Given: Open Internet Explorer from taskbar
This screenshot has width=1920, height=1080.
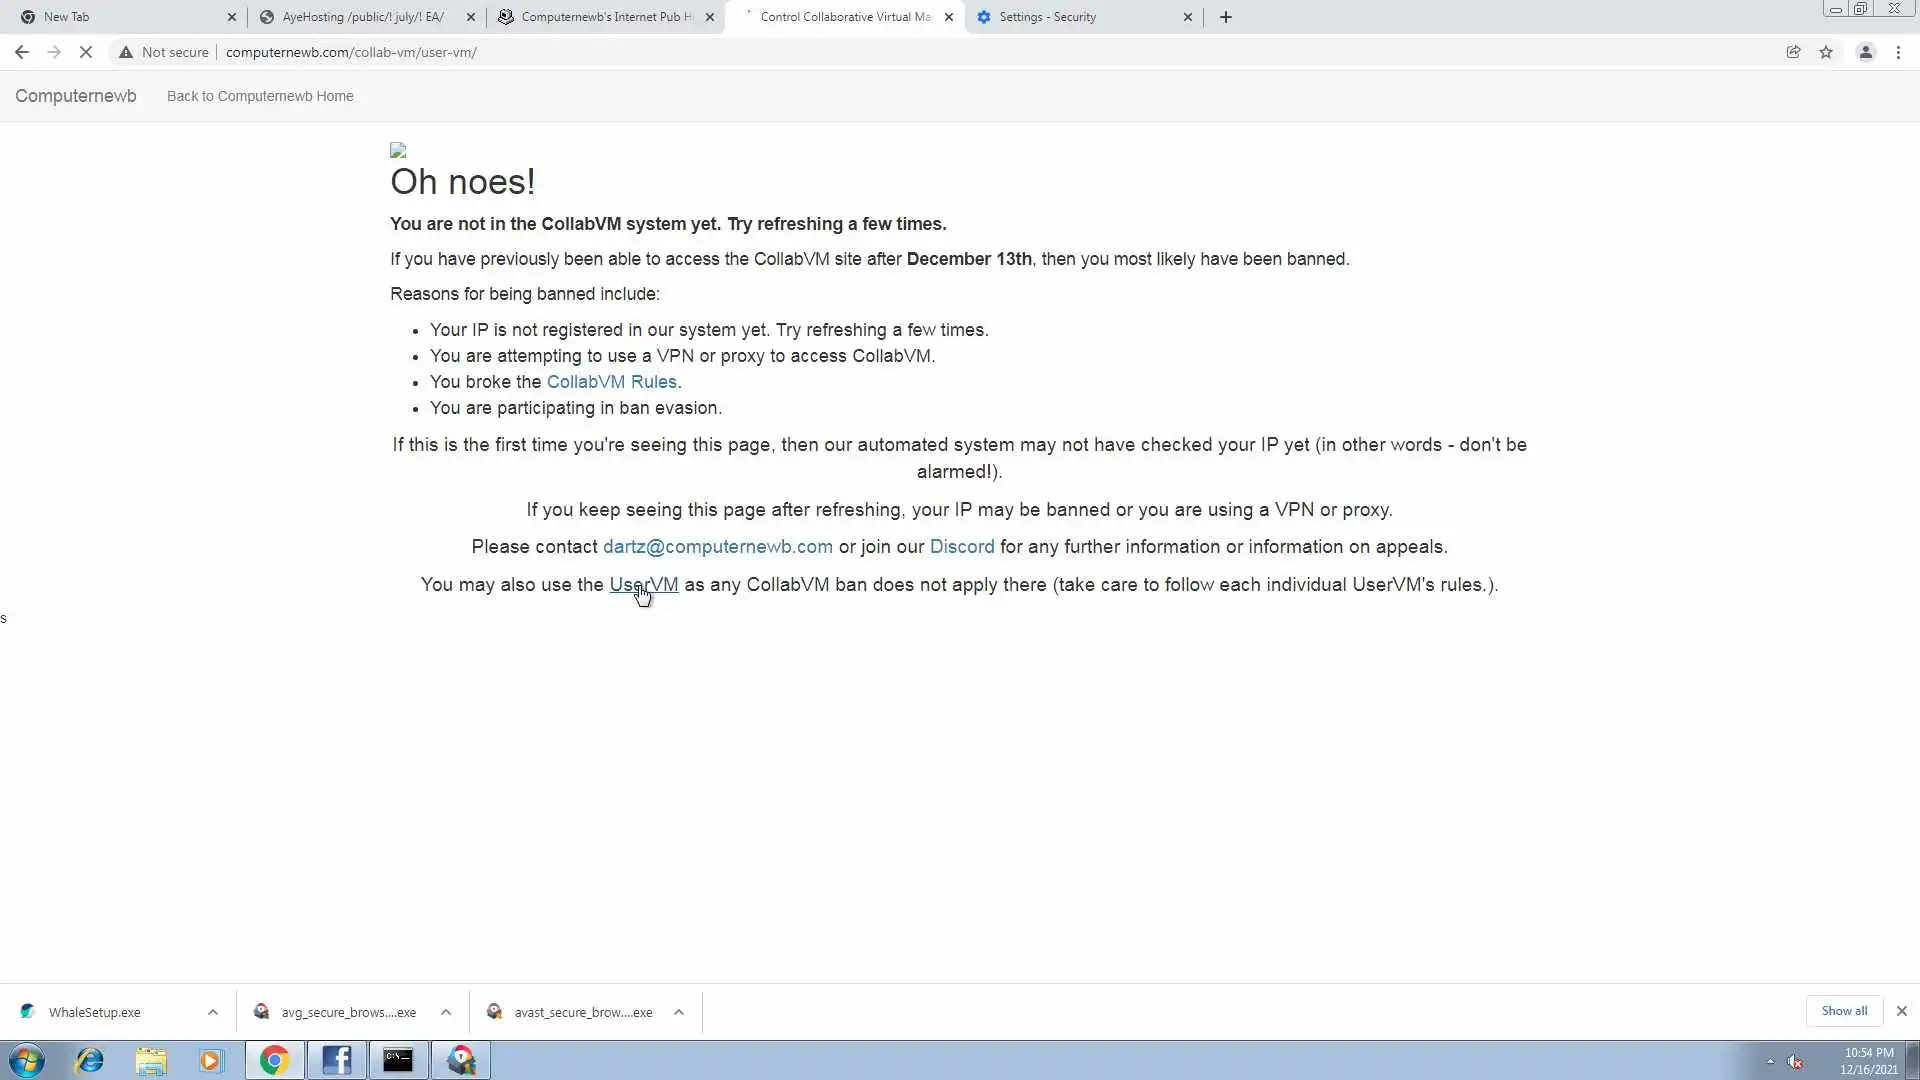Looking at the screenshot, I should (x=90, y=1060).
